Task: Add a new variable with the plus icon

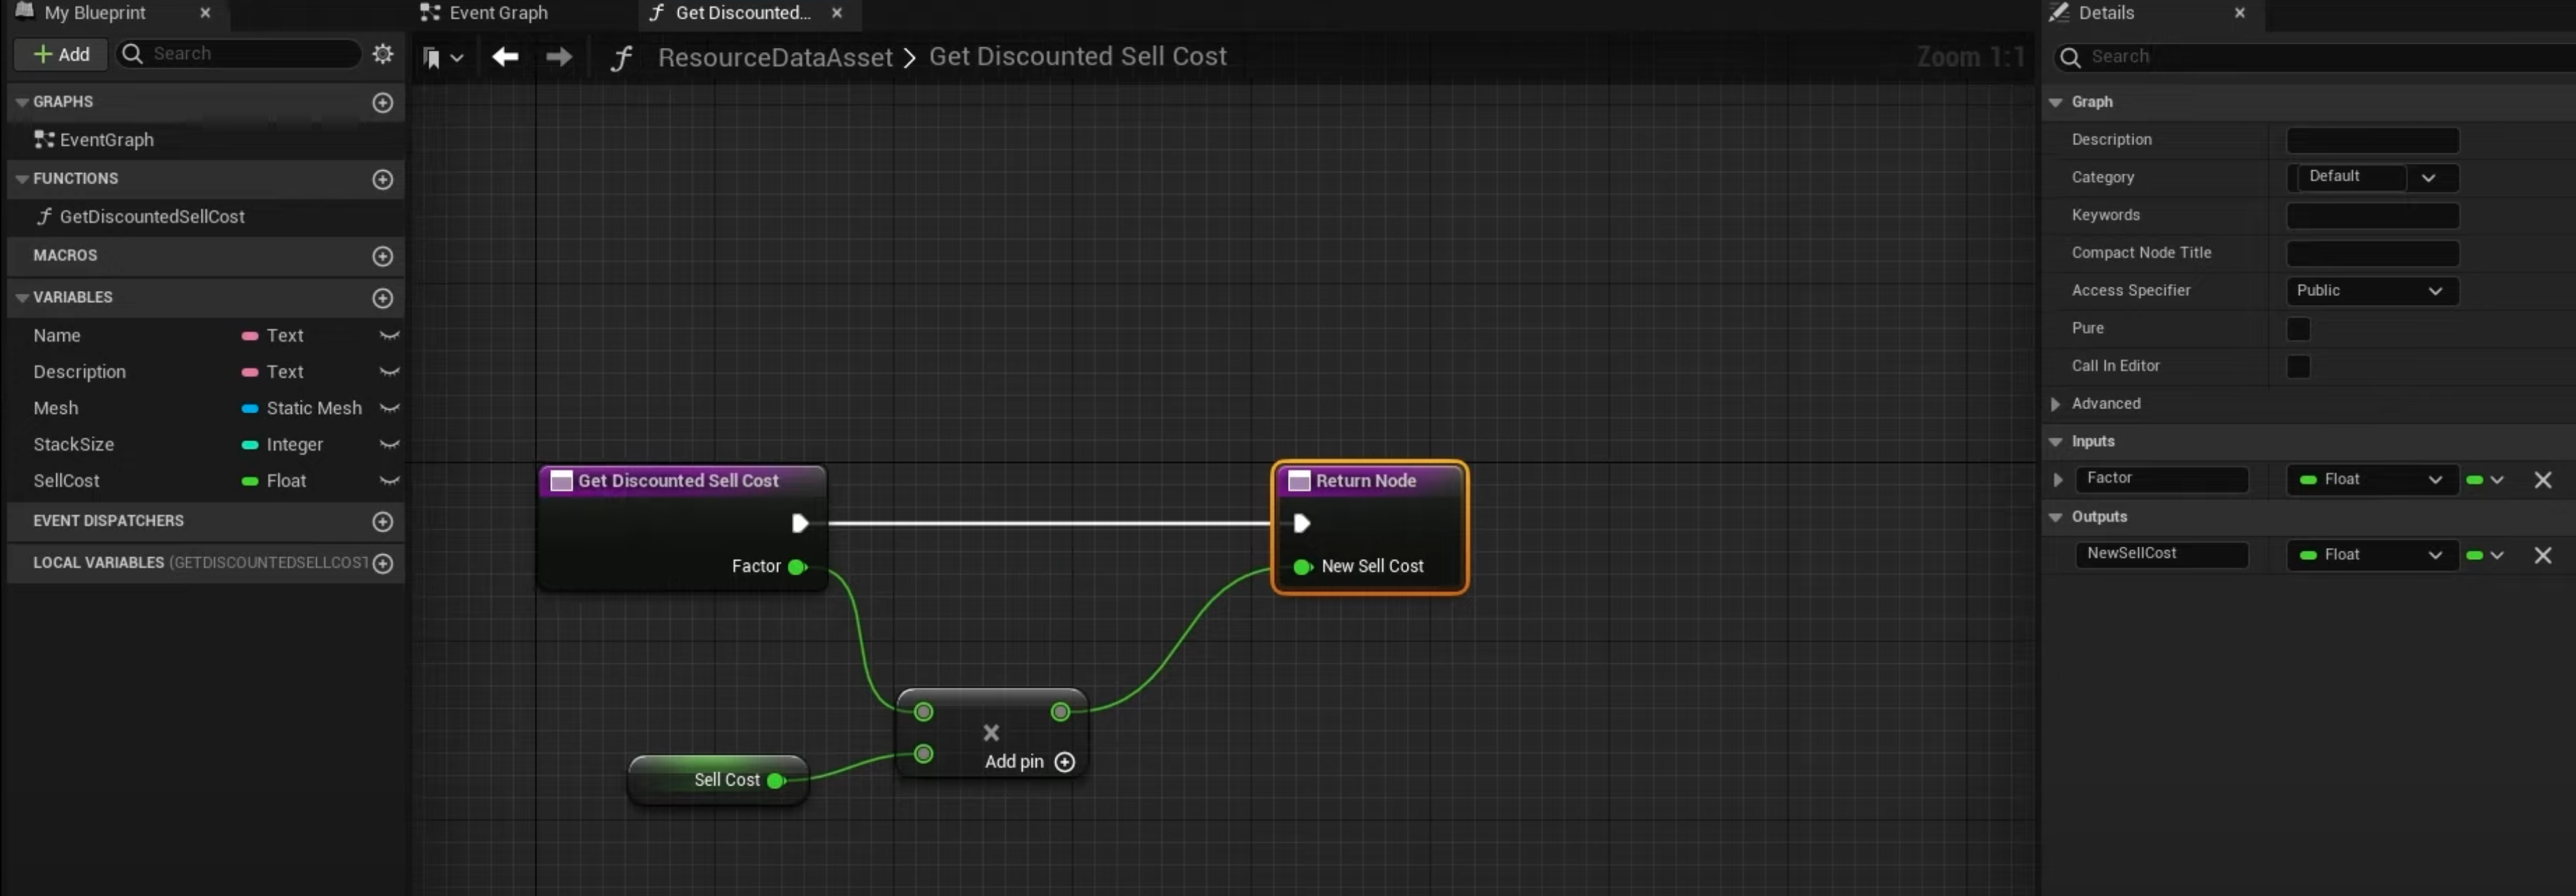Action: [x=382, y=298]
